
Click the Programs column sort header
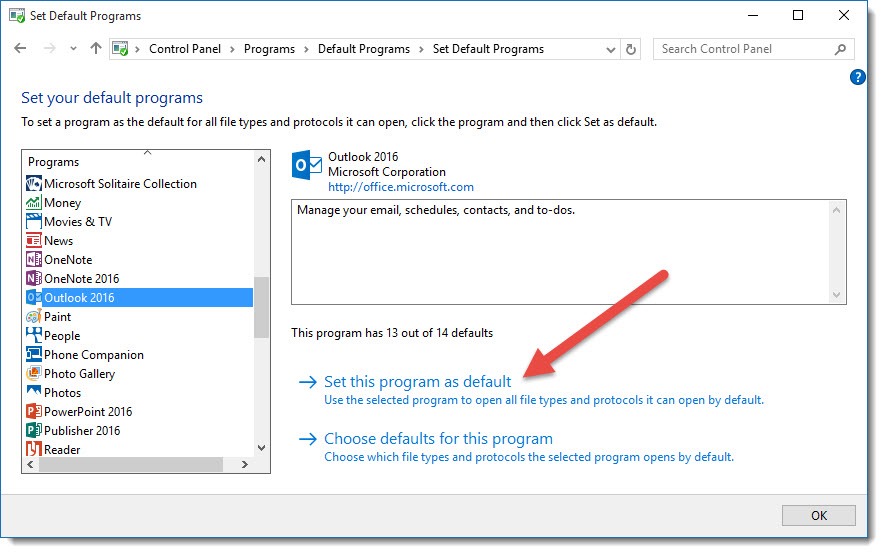tap(138, 161)
